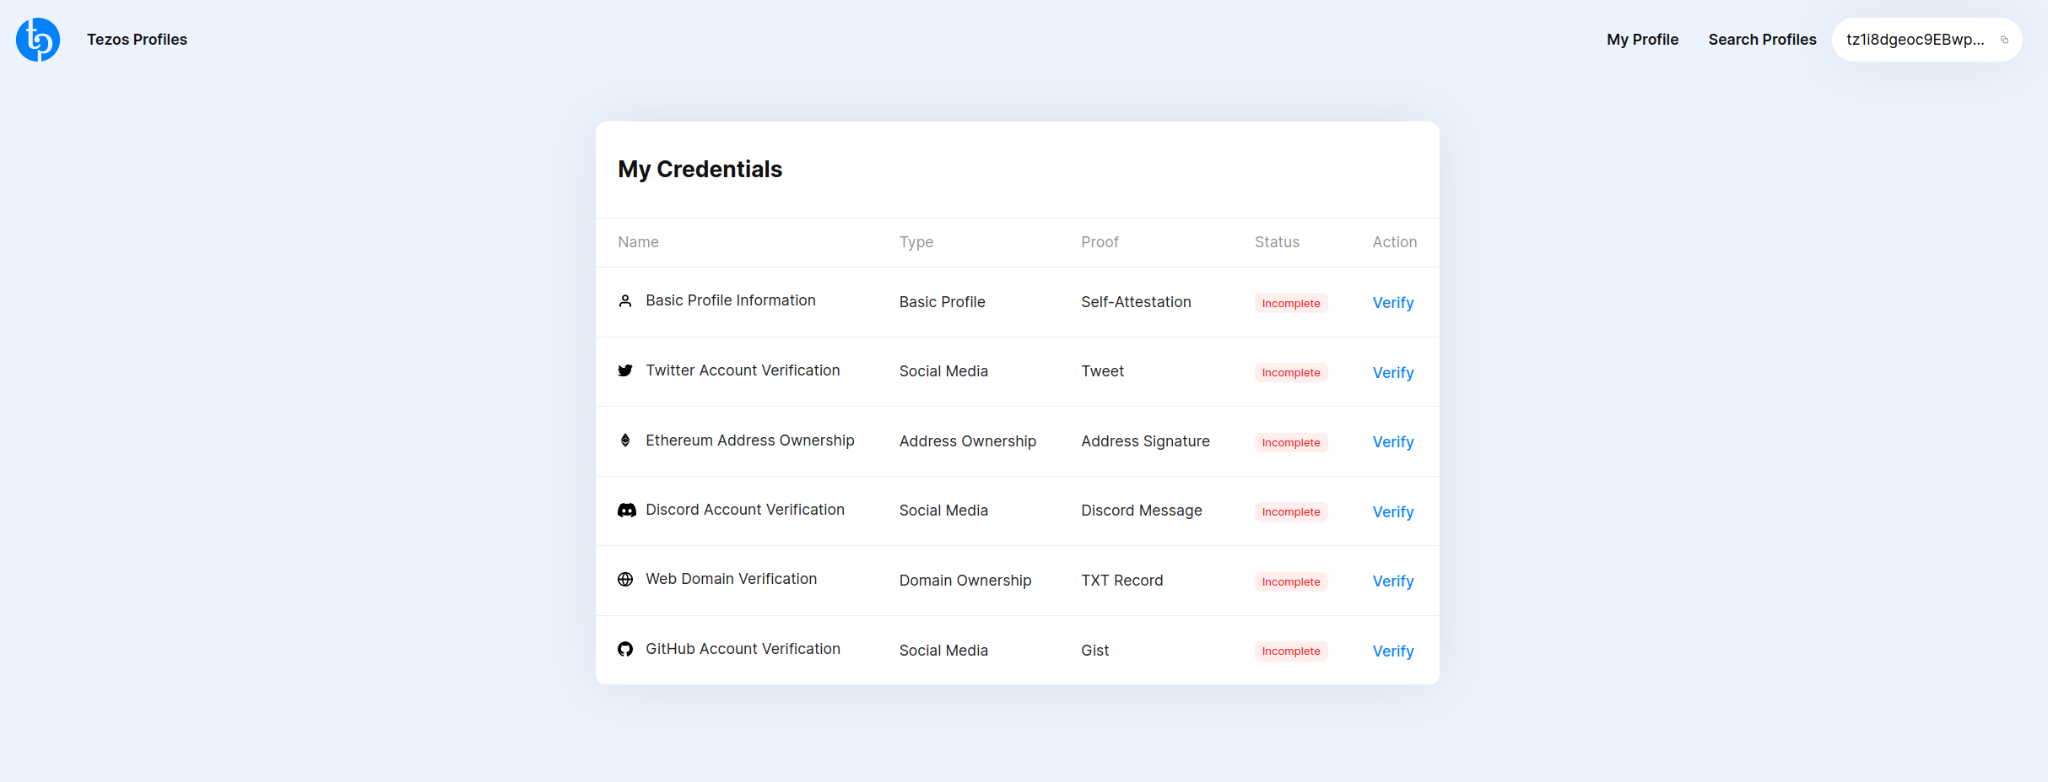Click the 'Gist' proof cell
The height and width of the screenshot is (782, 2048).
tap(1095, 650)
